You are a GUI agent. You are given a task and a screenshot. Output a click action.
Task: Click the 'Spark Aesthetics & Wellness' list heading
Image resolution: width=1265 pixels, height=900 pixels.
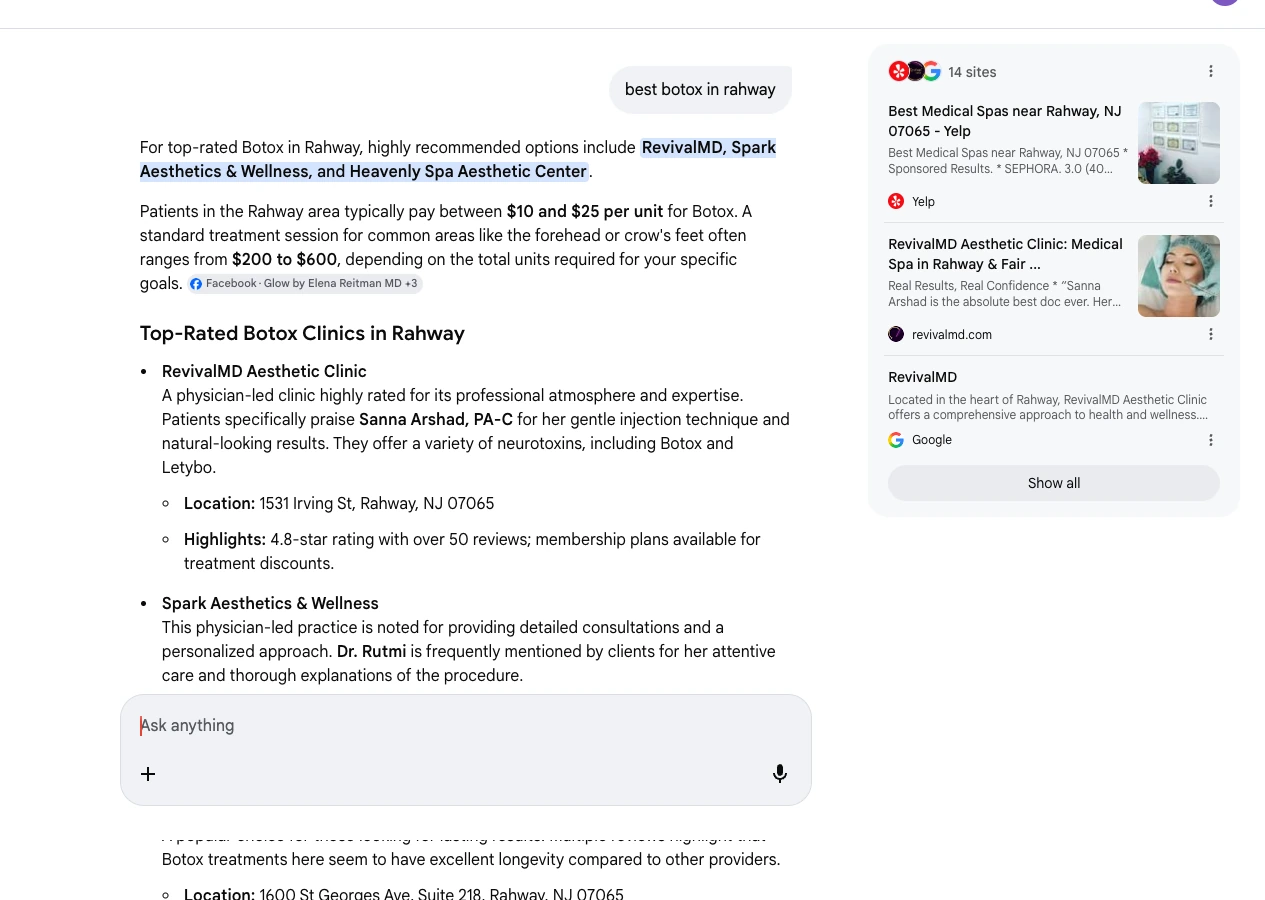tap(270, 603)
